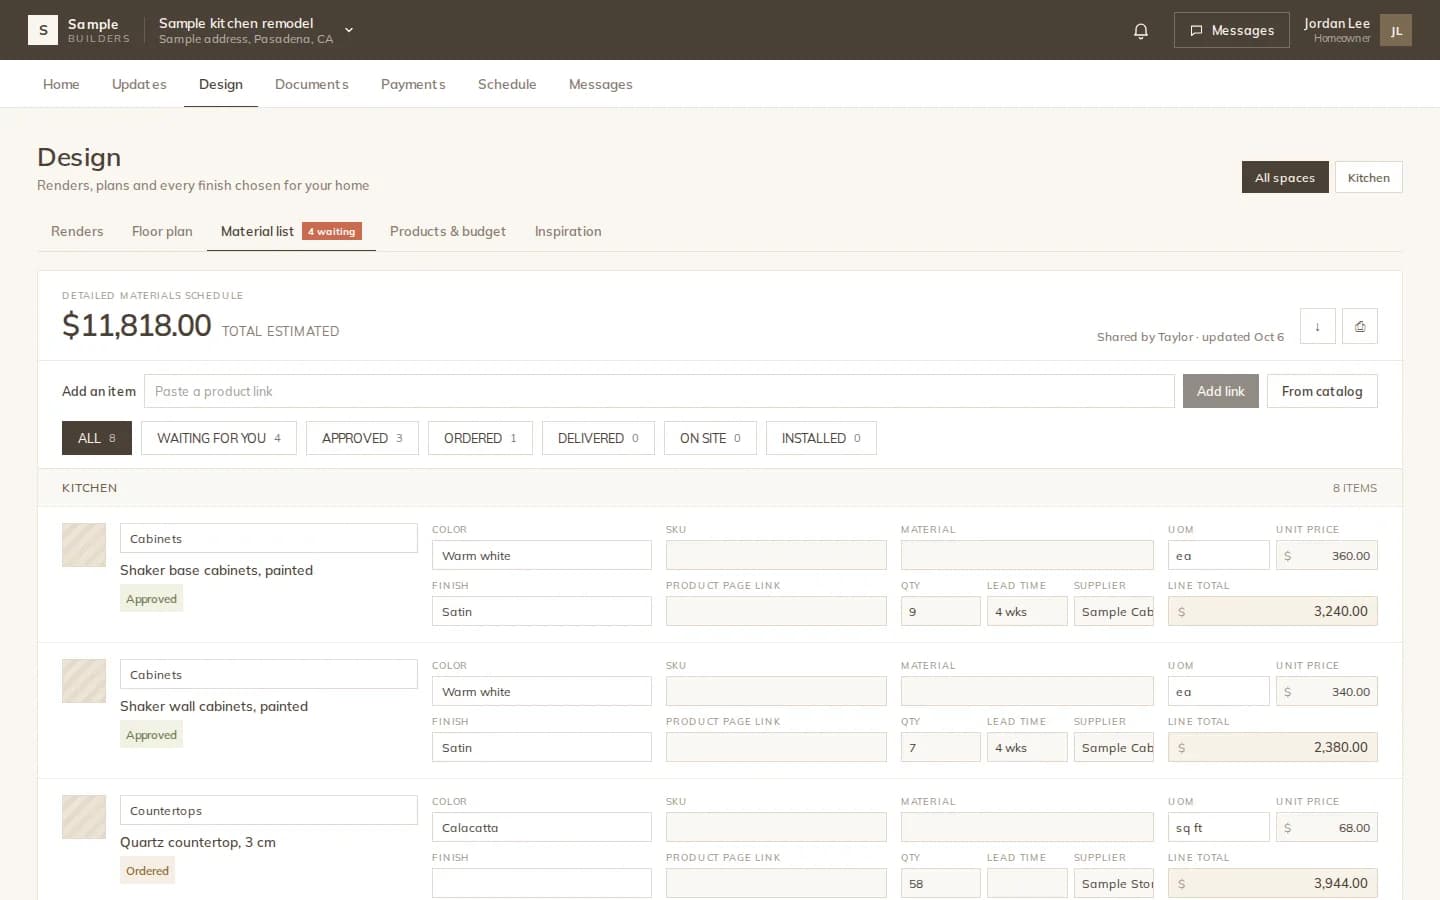Filter materials by DELIVERED status
The width and height of the screenshot is (1440, 900).
598,438
